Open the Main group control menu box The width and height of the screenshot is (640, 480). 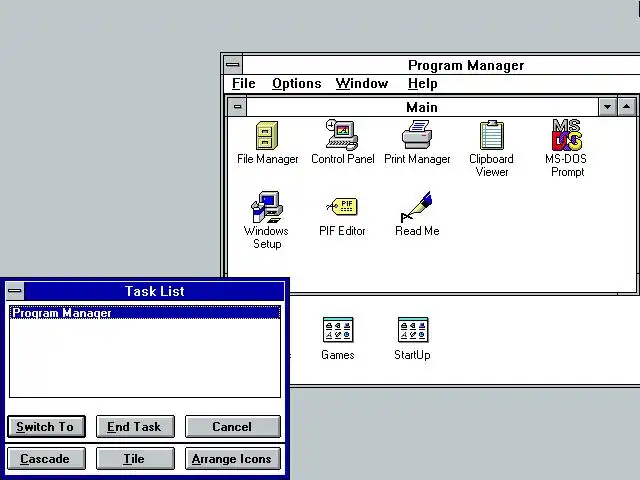237,107
